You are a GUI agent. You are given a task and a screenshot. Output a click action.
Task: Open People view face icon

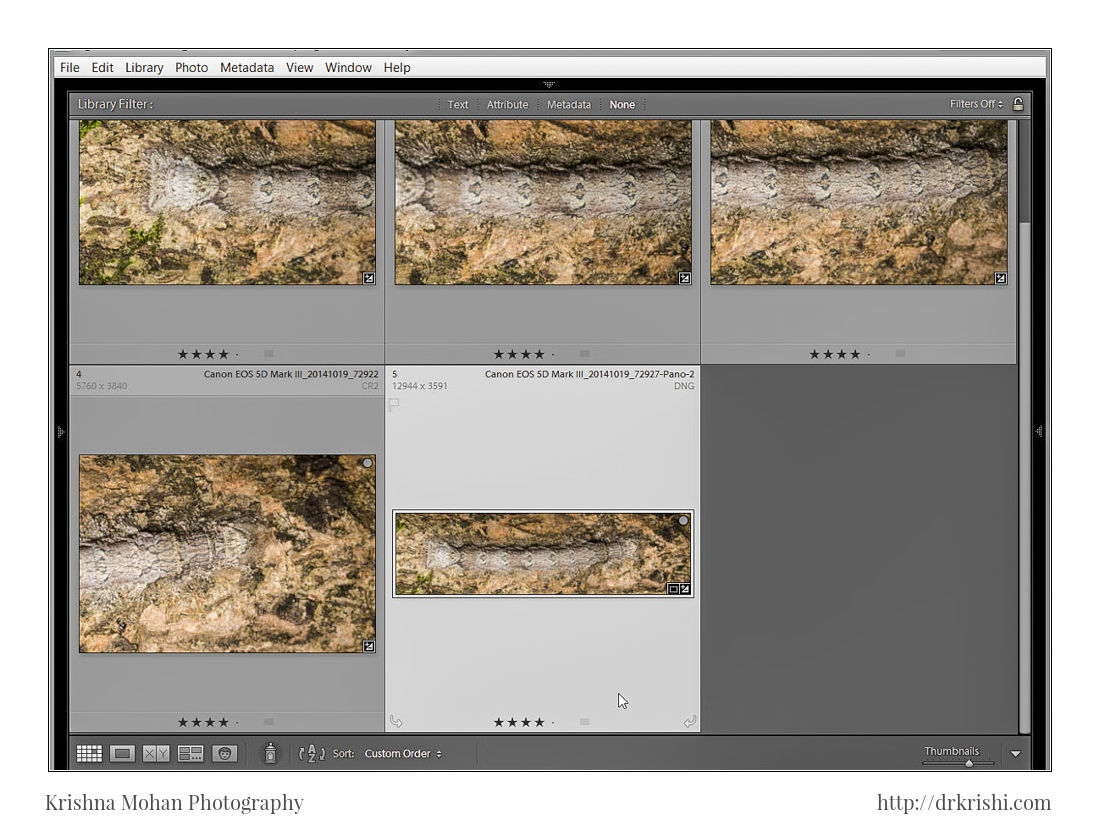(x=225, y=753)
